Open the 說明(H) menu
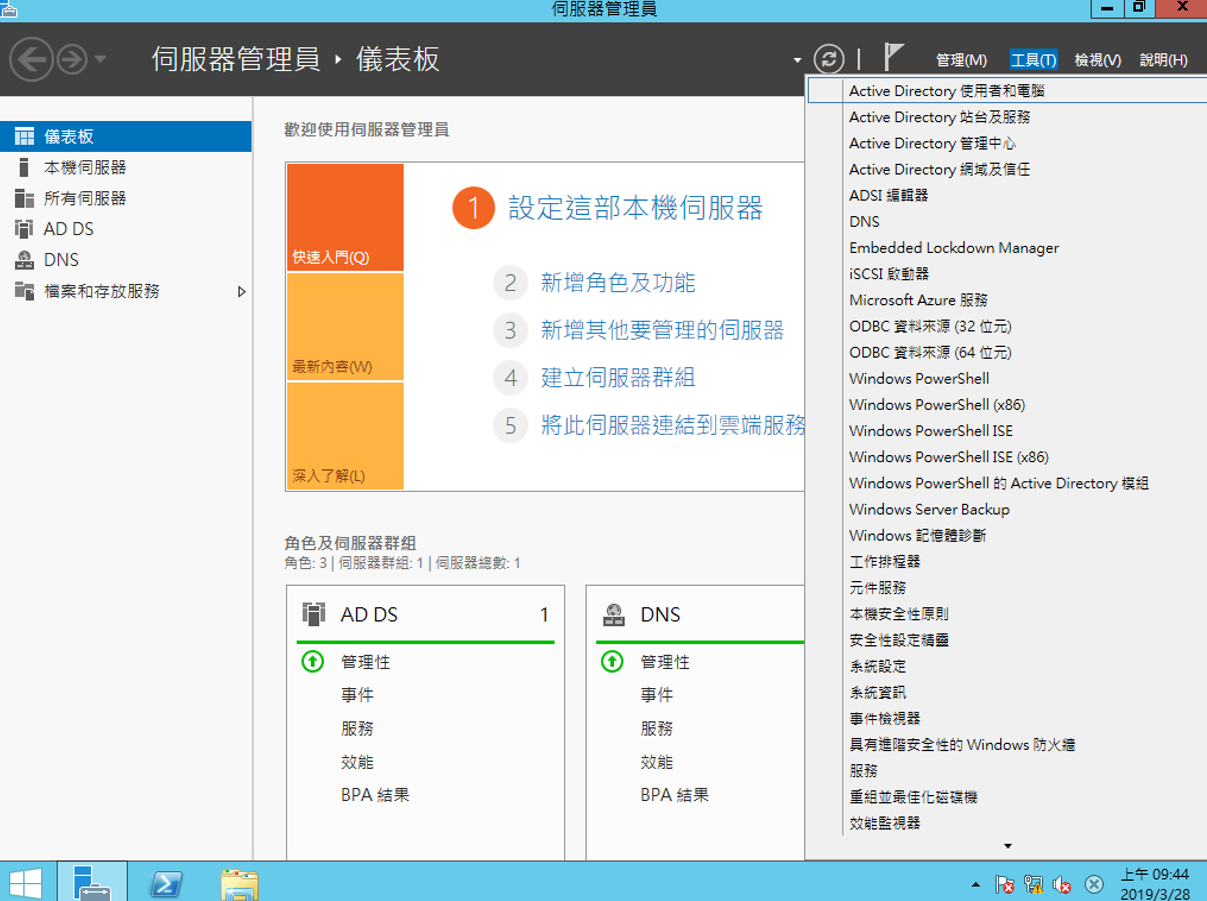 pyautogui.click(x=1163, y=60)
